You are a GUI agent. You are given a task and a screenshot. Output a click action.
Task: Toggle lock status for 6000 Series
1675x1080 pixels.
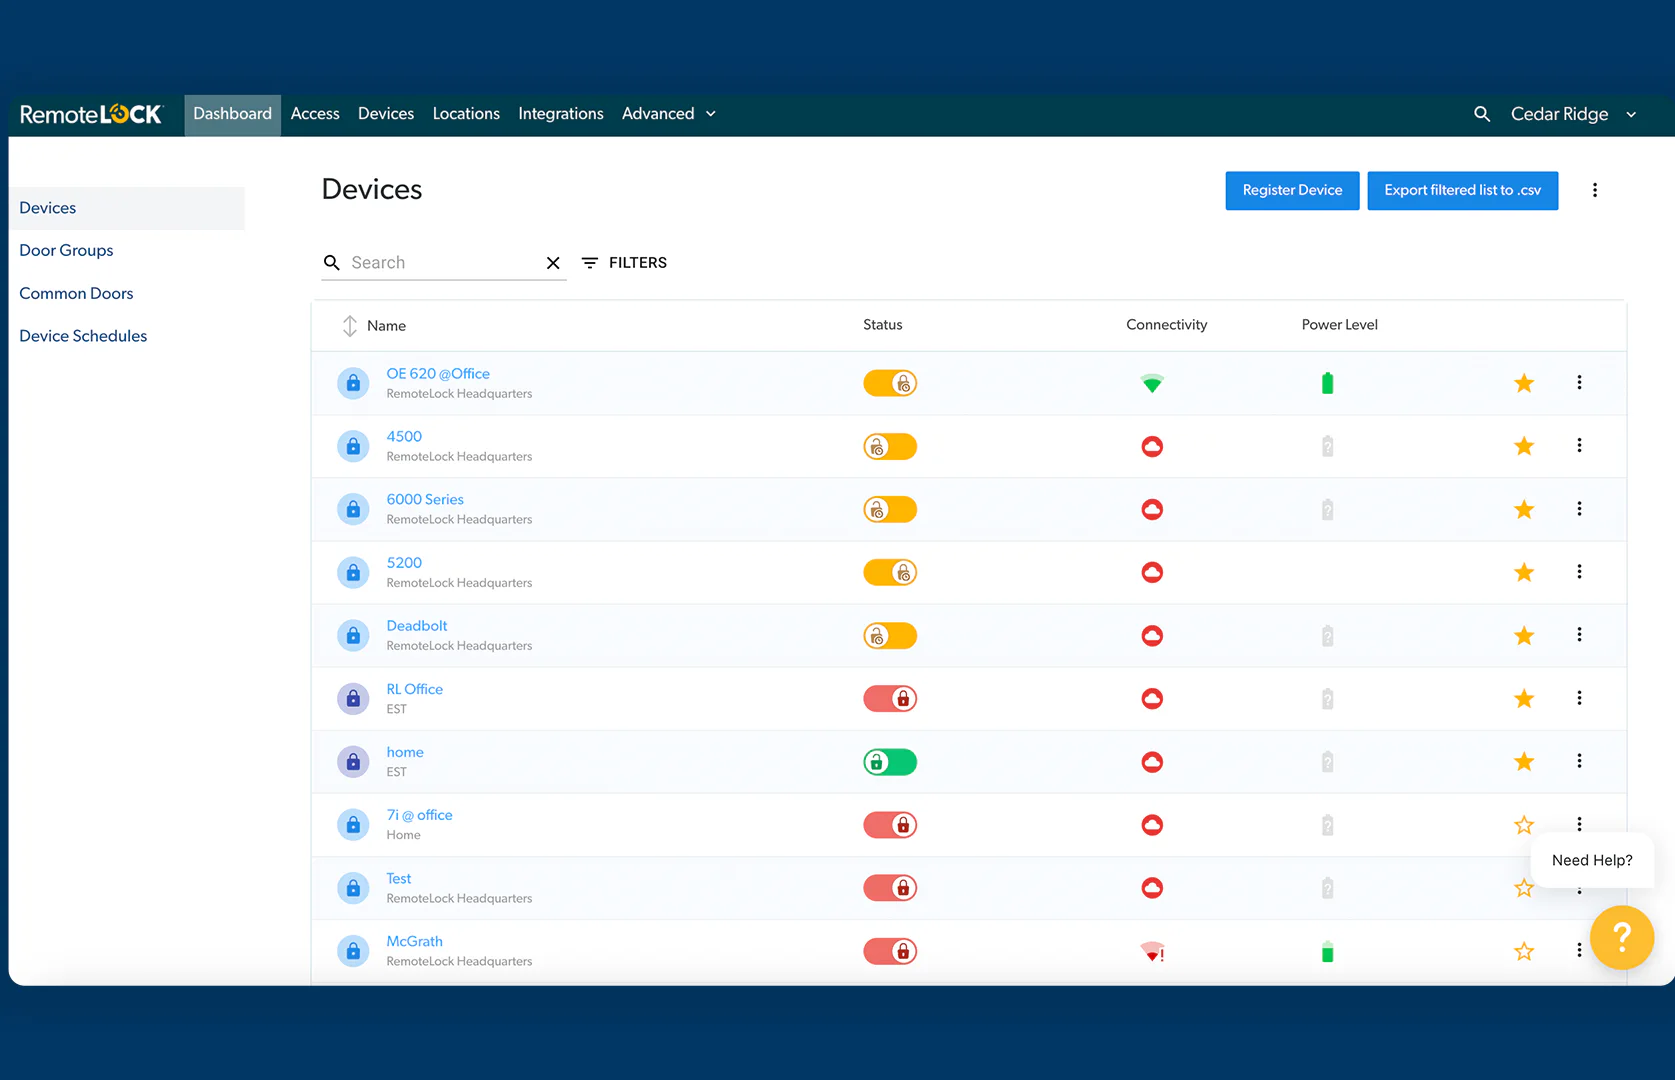click(890, 509)
